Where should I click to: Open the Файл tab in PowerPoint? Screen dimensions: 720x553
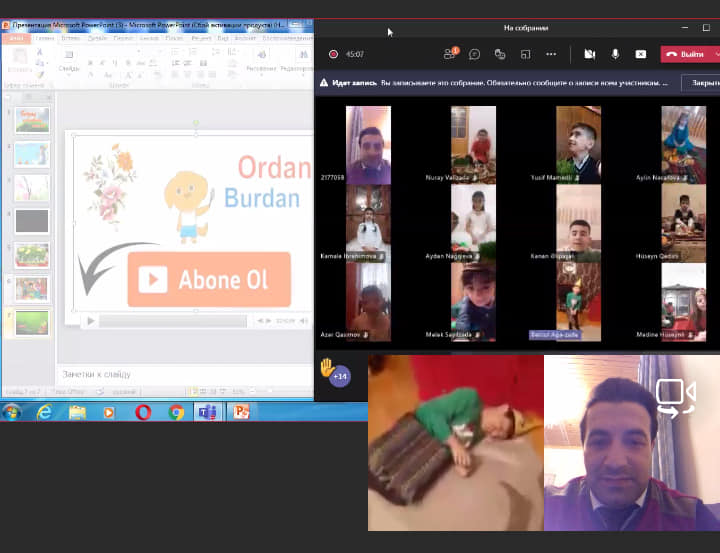17,38
